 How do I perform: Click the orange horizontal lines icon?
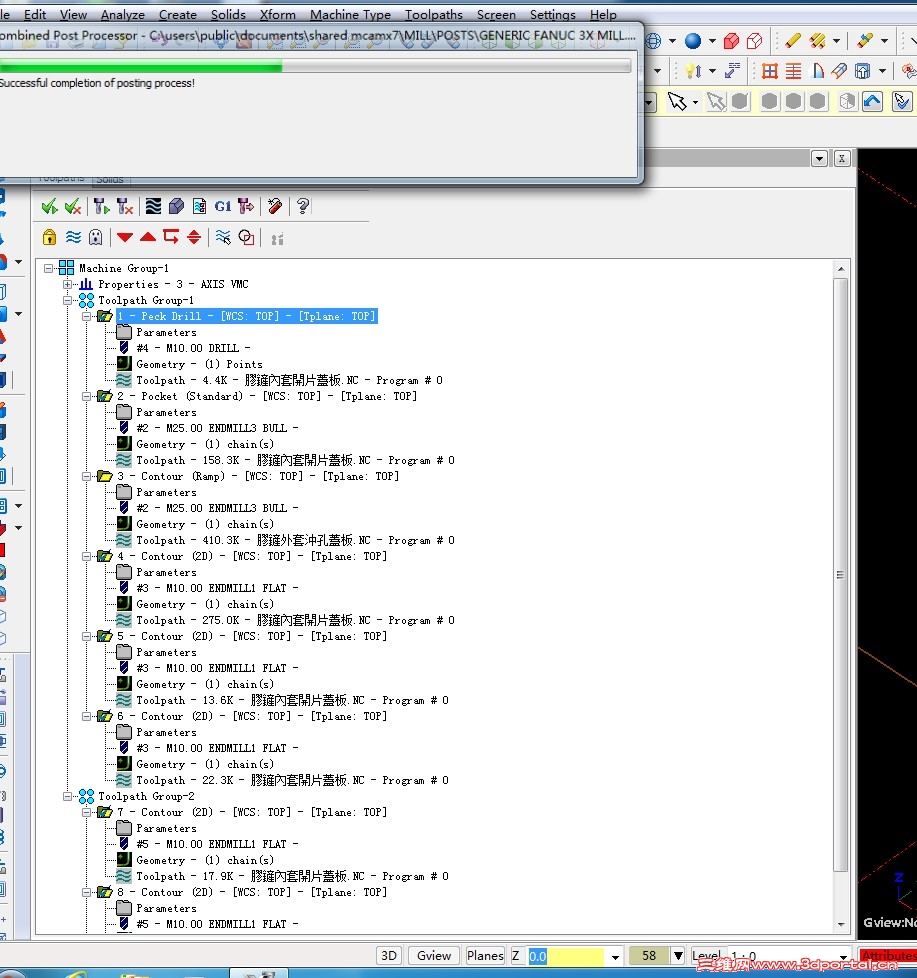tap(793, 71)
